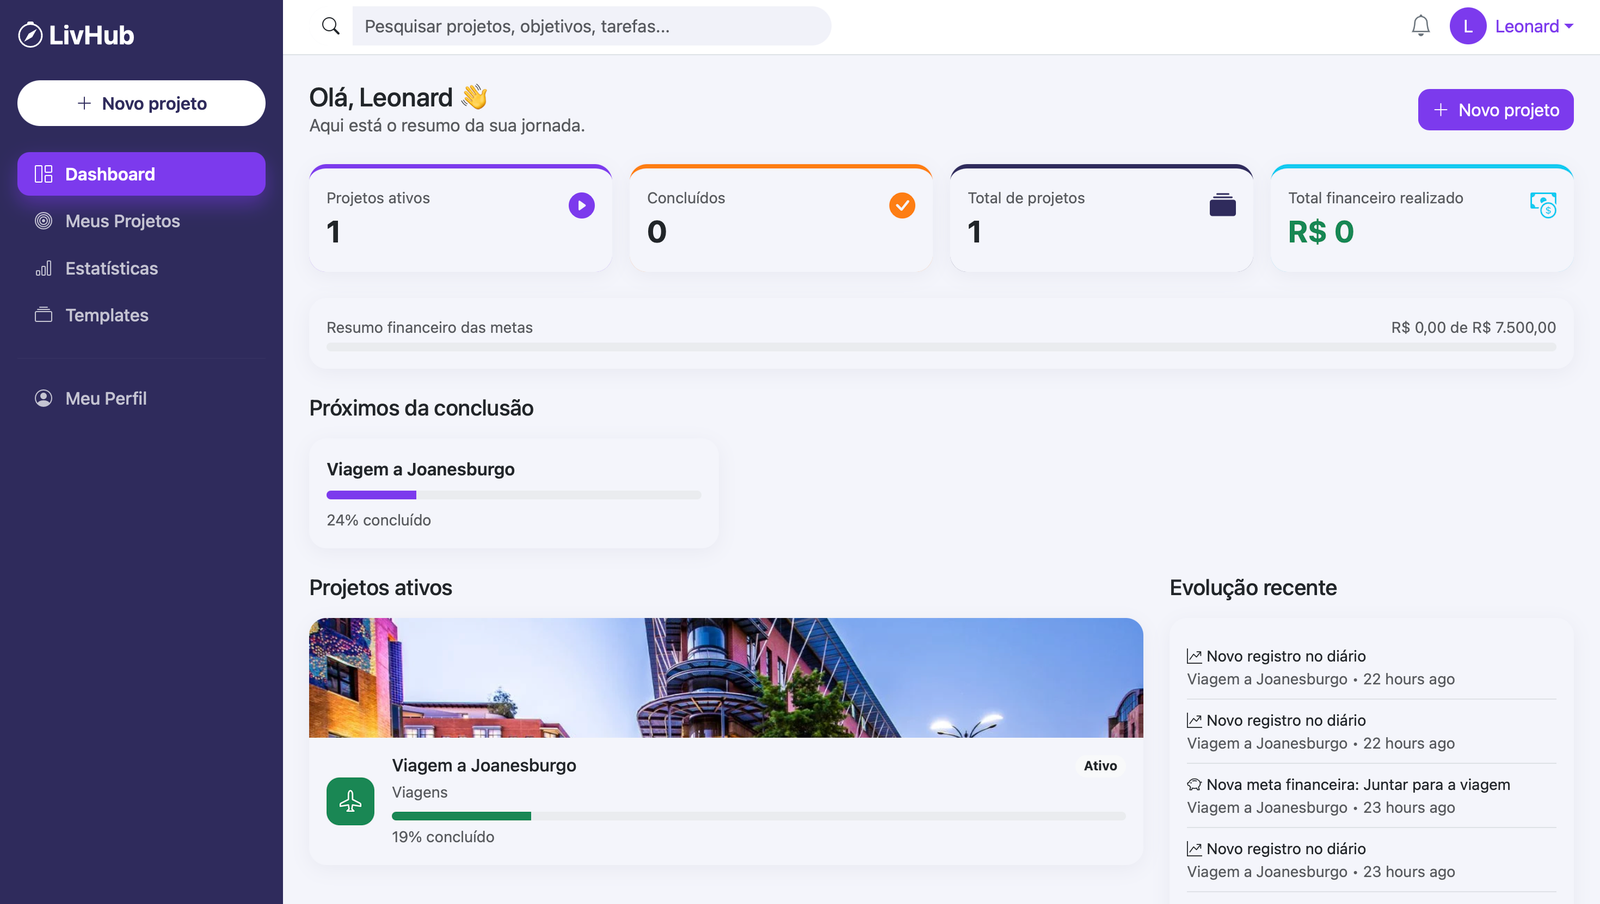The image size is (1600, 904).
Task: Click the play icon on Projetos ativos card
Action: (x=582, y=205)
